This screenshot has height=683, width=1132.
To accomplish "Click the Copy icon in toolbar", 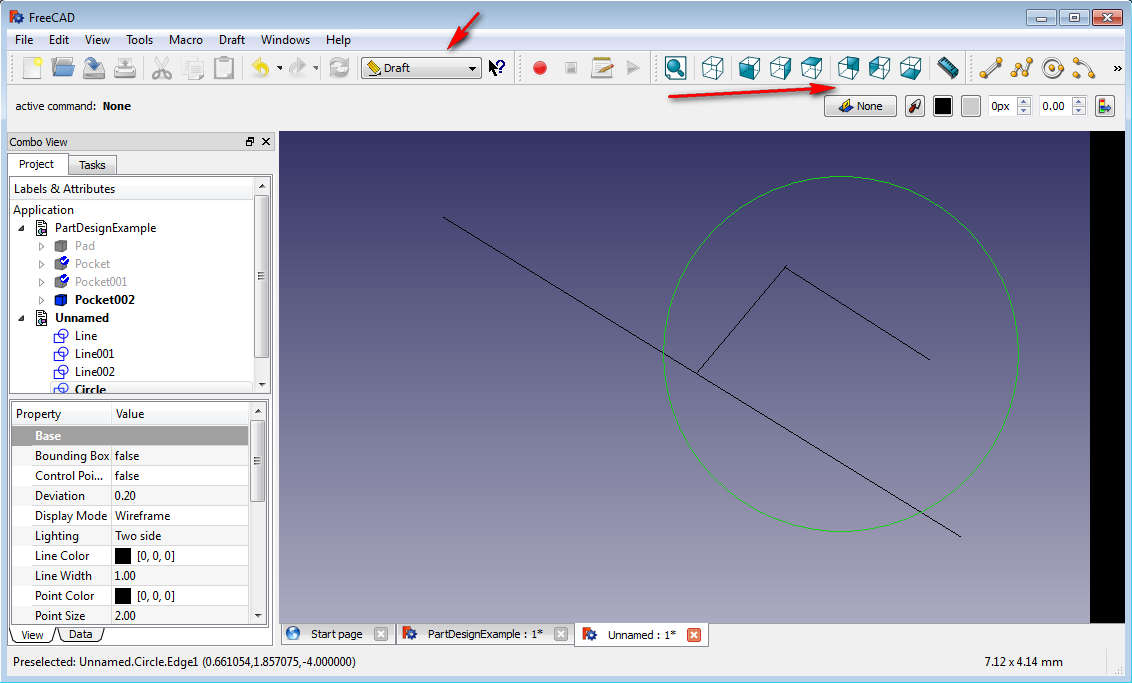I will 193,68.
